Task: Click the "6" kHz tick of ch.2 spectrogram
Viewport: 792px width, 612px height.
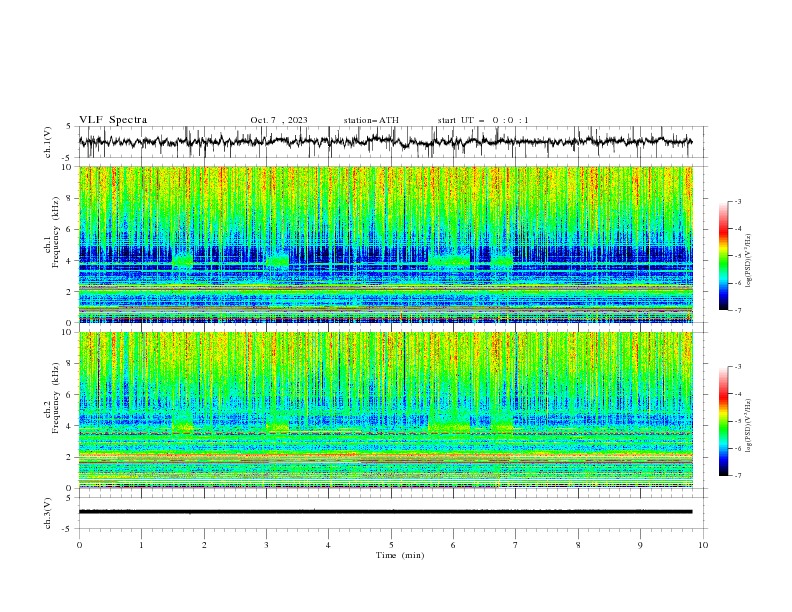Action: pyautogui.click(x=72, y=395)
